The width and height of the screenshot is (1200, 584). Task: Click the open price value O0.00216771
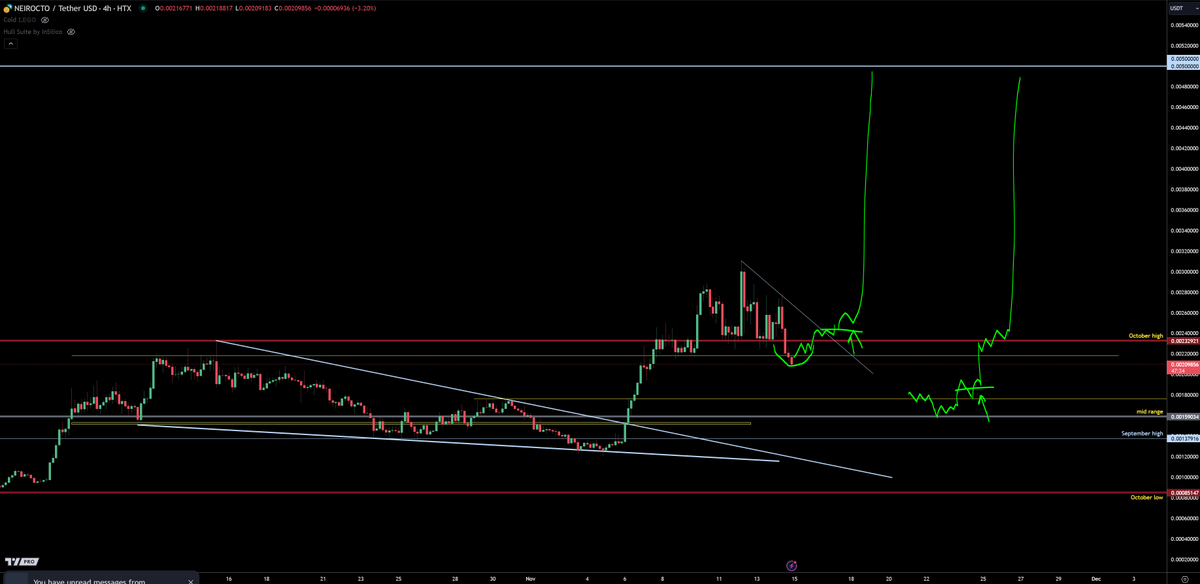click(176, 8)
